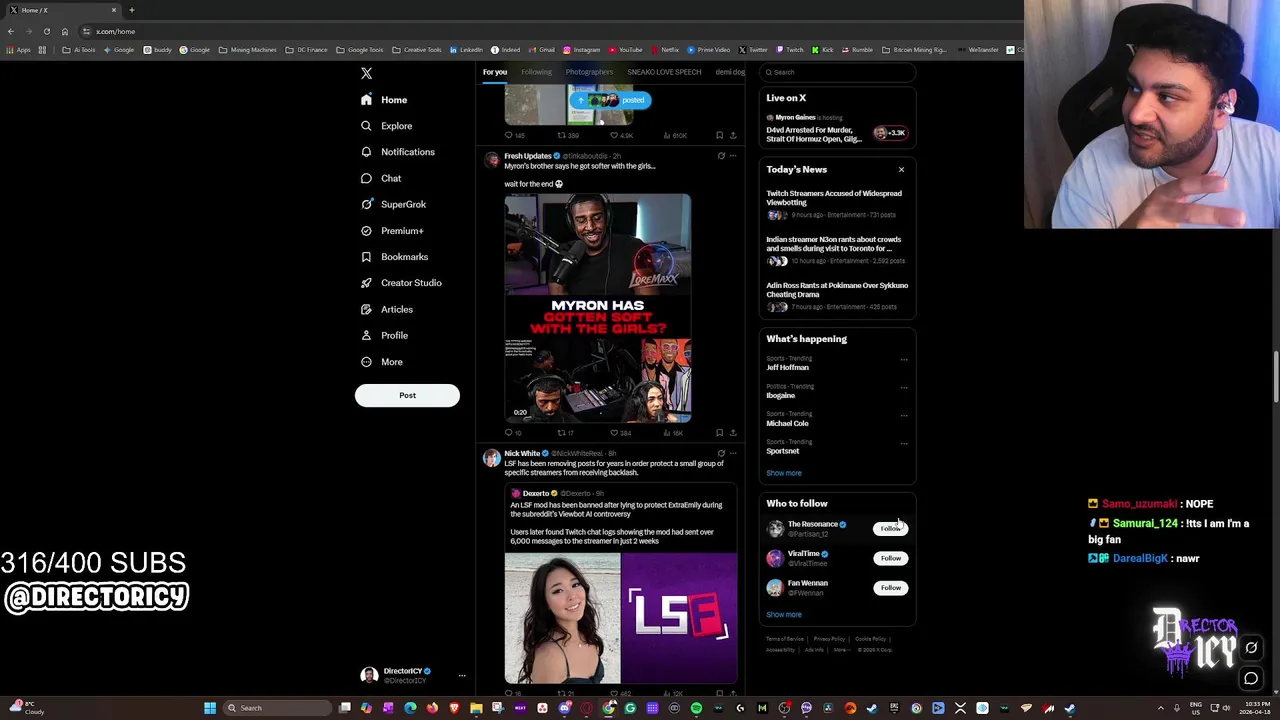Open Articles in the sidebar
This screenshot has width=1280, height=720.
coord(387,309)
